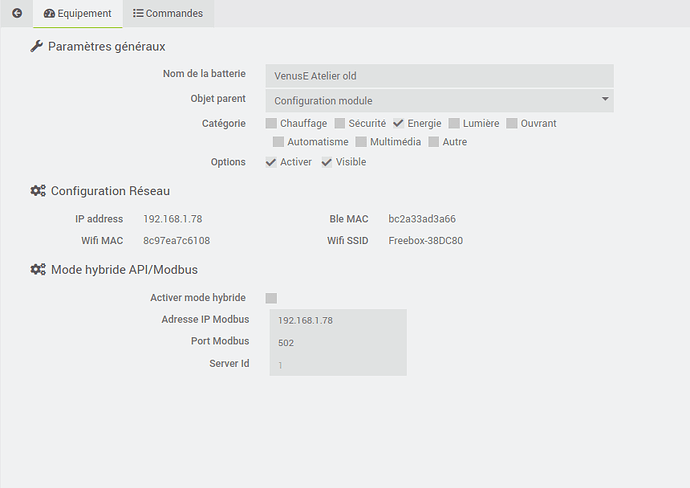Uncheck the Energie category box
Image resolution: width=690 pixels, height=488 pixels.
point(398,123)
